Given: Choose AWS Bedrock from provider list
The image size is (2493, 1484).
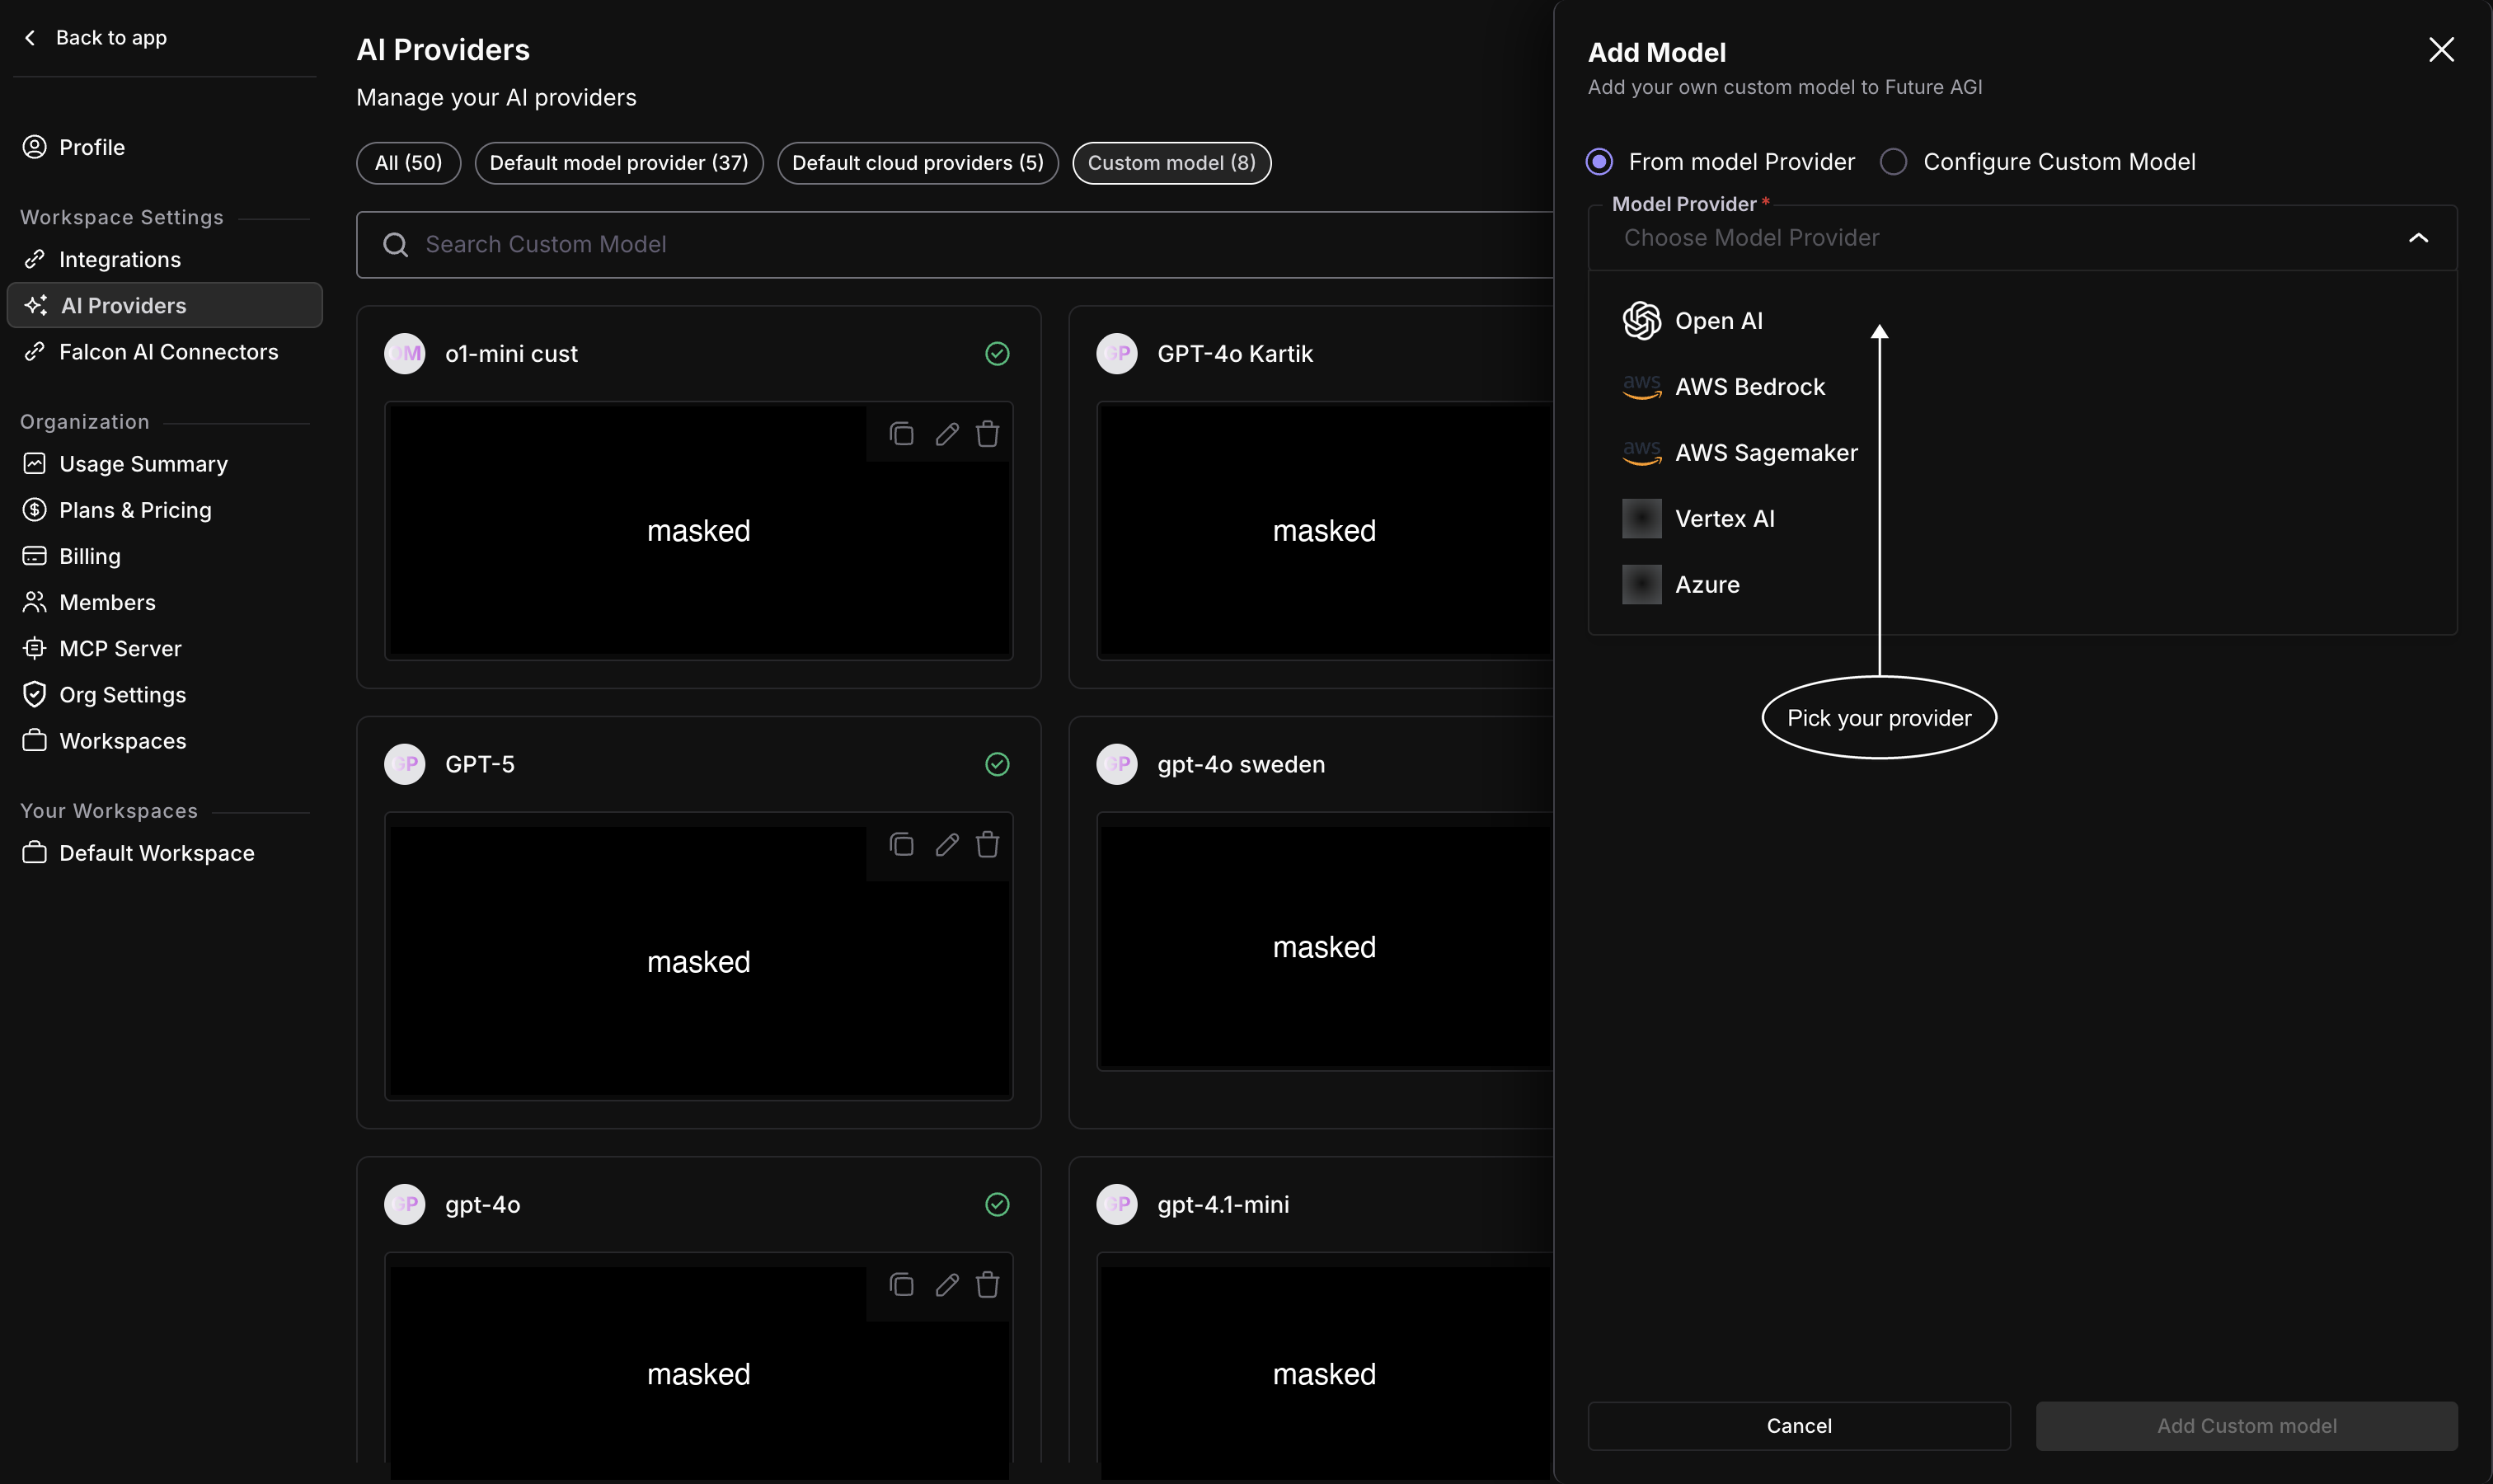Looking at the screenshot, I should click(2022, 386).
